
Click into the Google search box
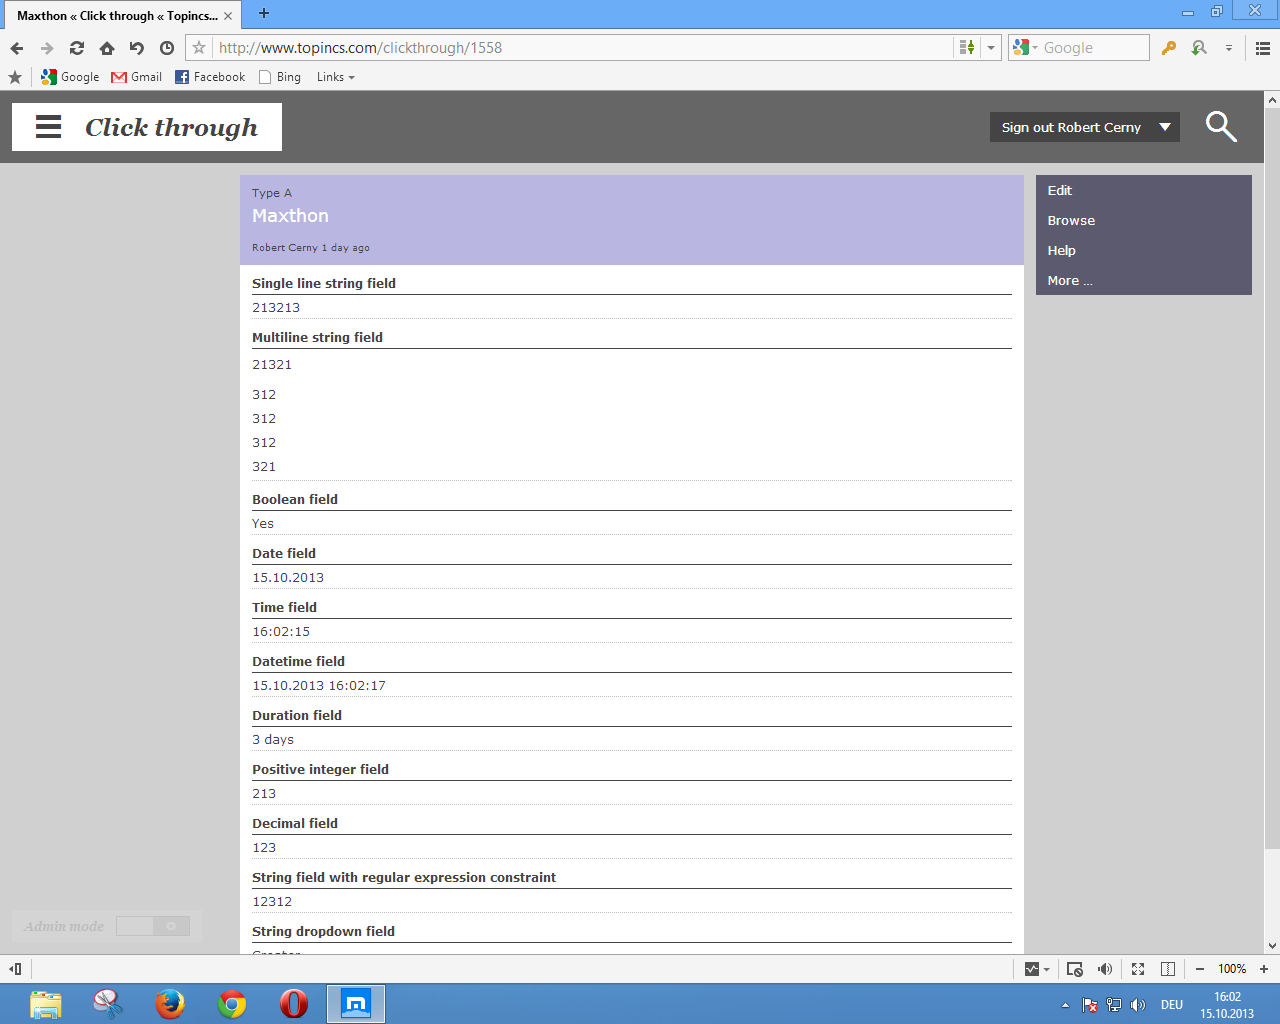point(1092,48)
